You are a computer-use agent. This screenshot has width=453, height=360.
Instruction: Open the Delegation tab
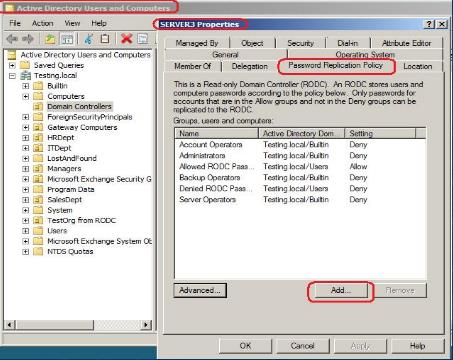point(250,66)
